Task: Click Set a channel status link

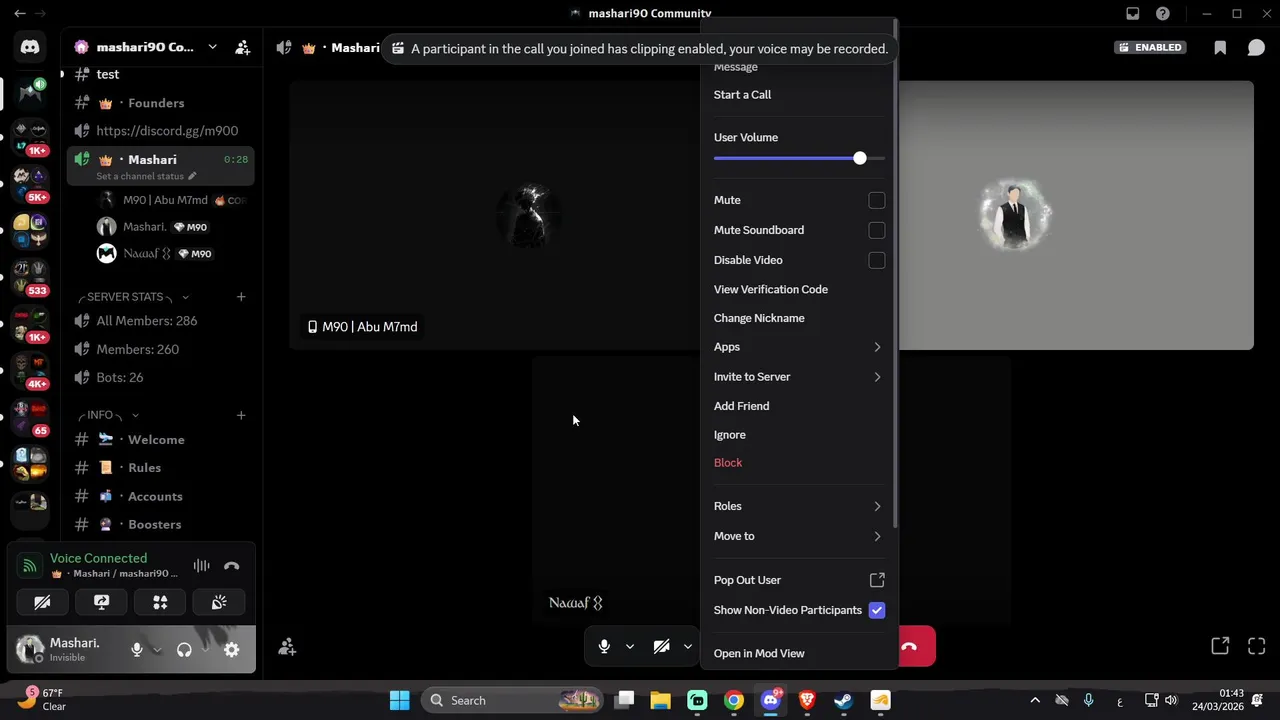Action: point(146,176)
